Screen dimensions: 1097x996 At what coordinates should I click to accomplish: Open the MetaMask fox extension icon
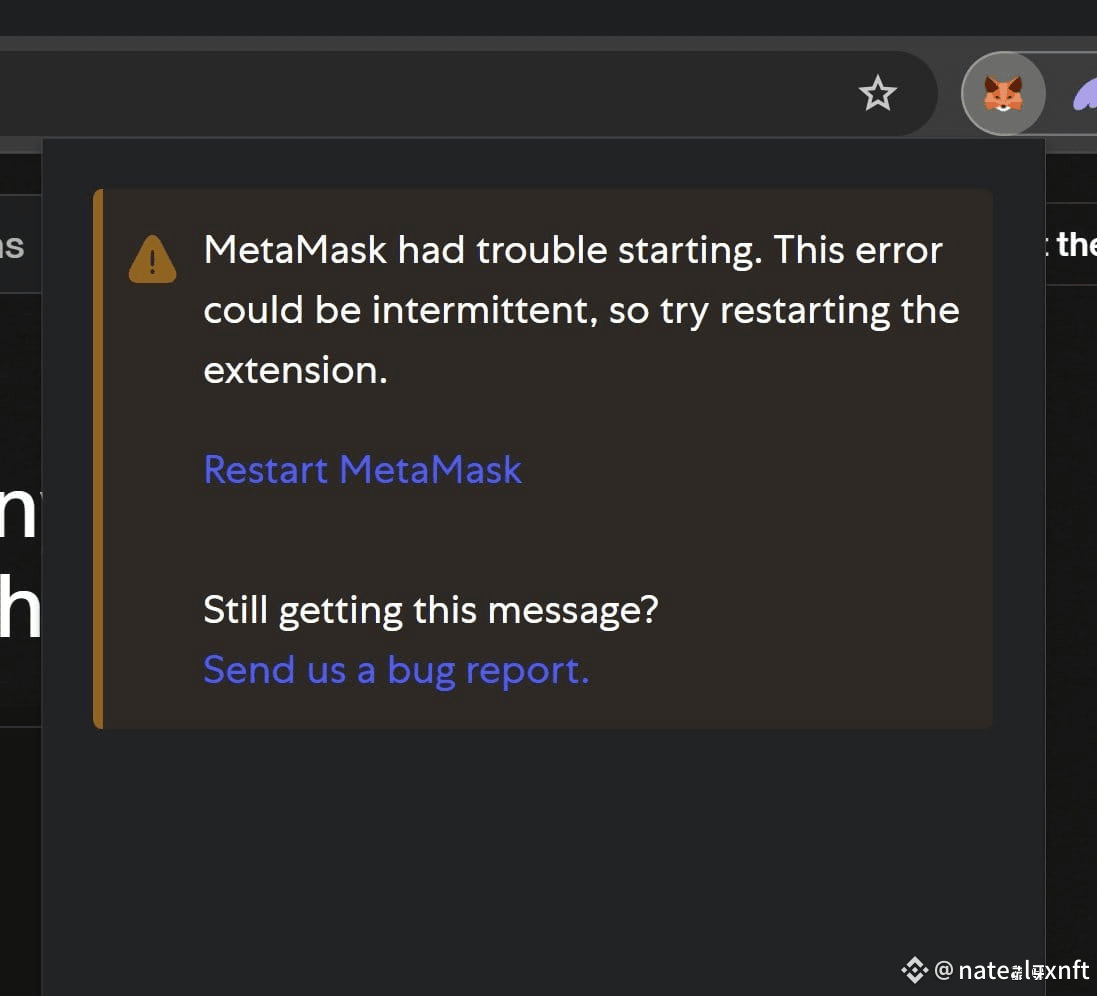pyautogui.click(x=1003, y=94)
